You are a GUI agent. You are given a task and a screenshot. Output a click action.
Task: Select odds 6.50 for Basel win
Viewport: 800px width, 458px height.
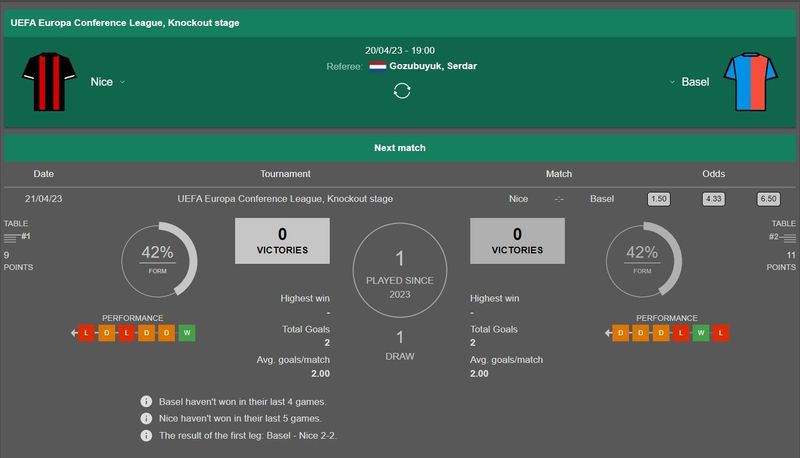(x=768, y=199)
